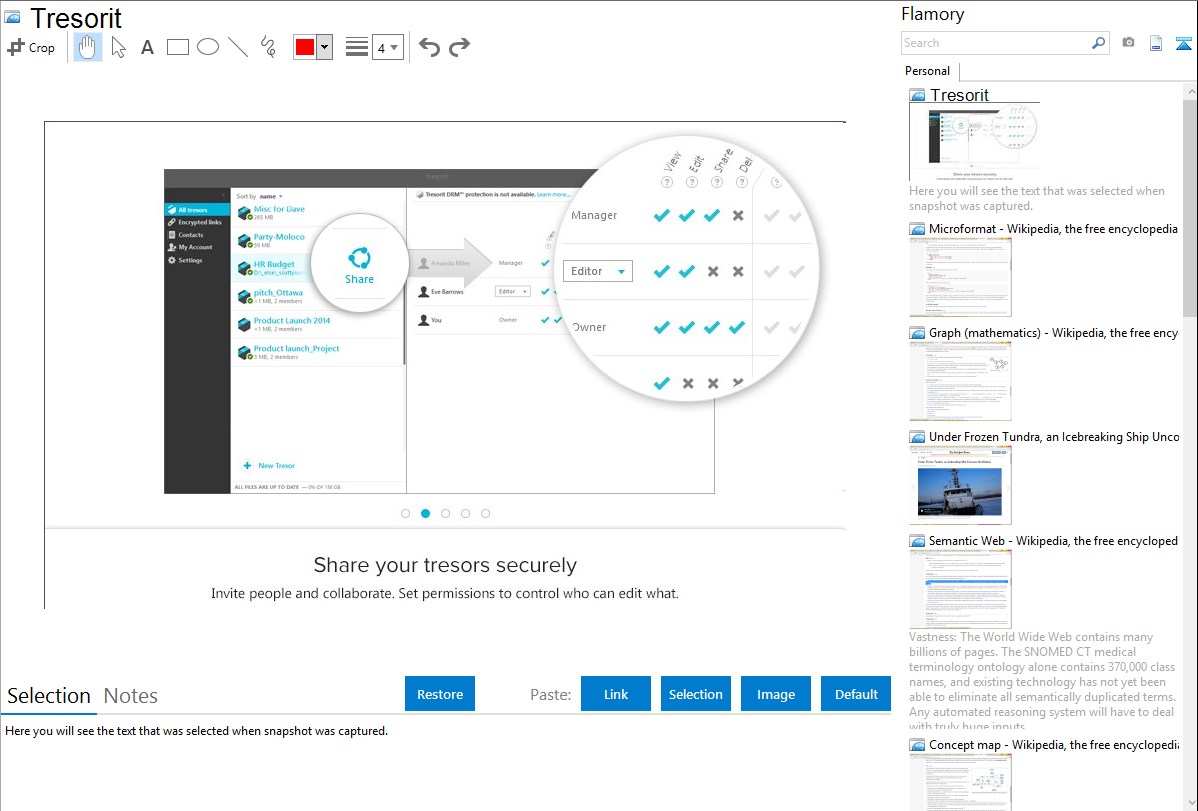Switch to the Notes tab

click(131, 696)
